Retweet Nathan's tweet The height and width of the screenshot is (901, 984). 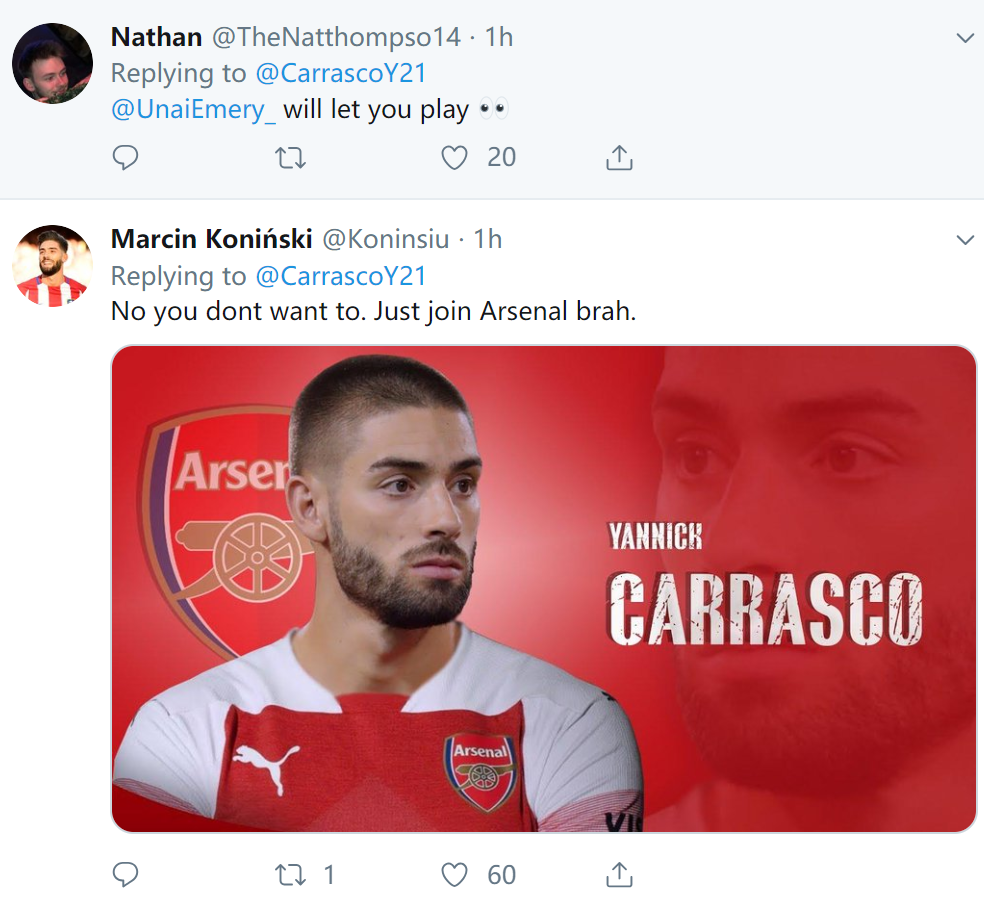(290, 157)
